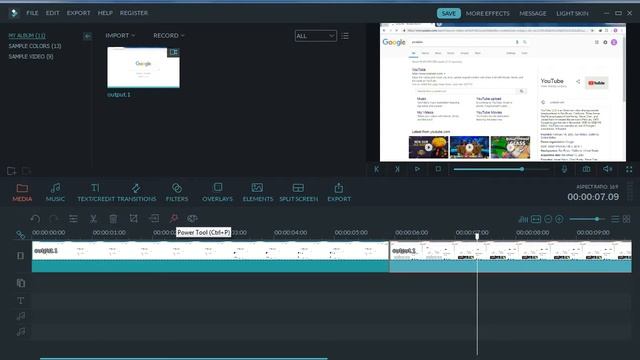Add a new folder in media library
This screenshot has width=640, height=360.
coord(11,171)
